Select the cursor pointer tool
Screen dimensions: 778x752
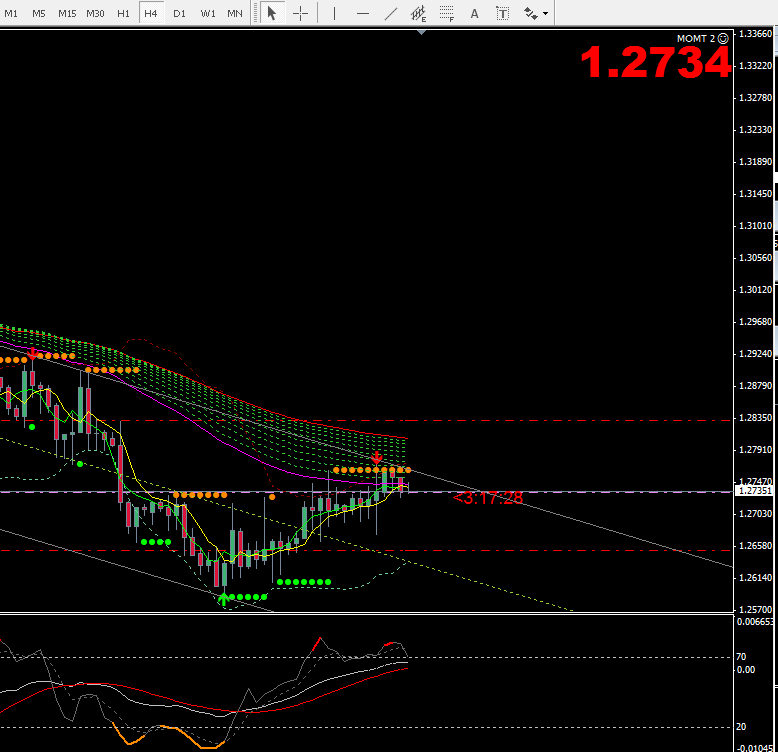tap(271, 14)
